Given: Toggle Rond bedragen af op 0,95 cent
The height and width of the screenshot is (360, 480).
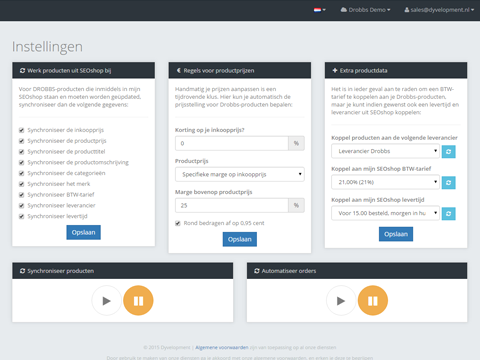Looking at the screenshot, I should coord(178,223).
